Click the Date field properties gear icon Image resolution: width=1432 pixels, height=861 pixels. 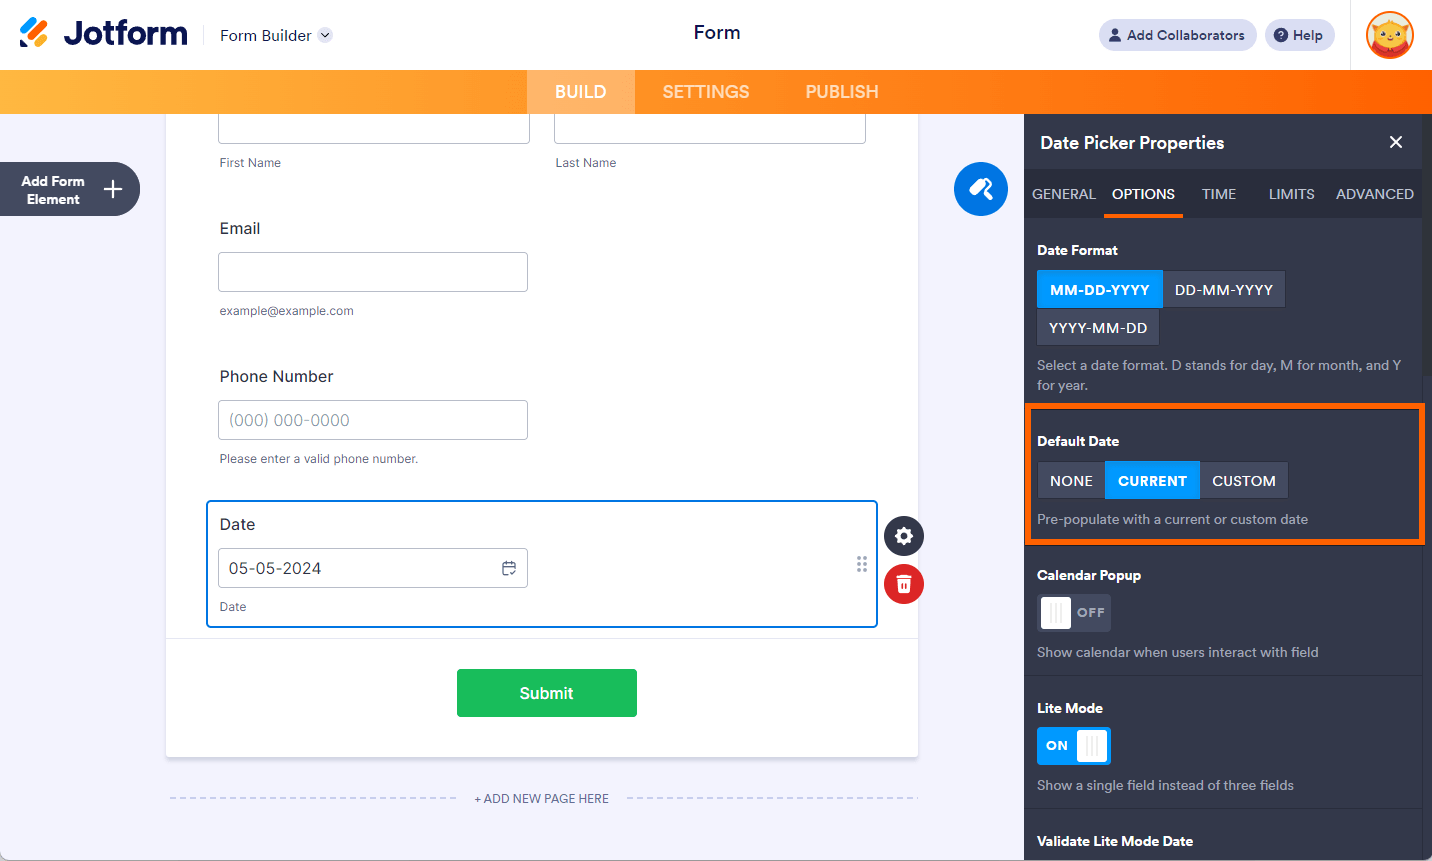(904, 536)
